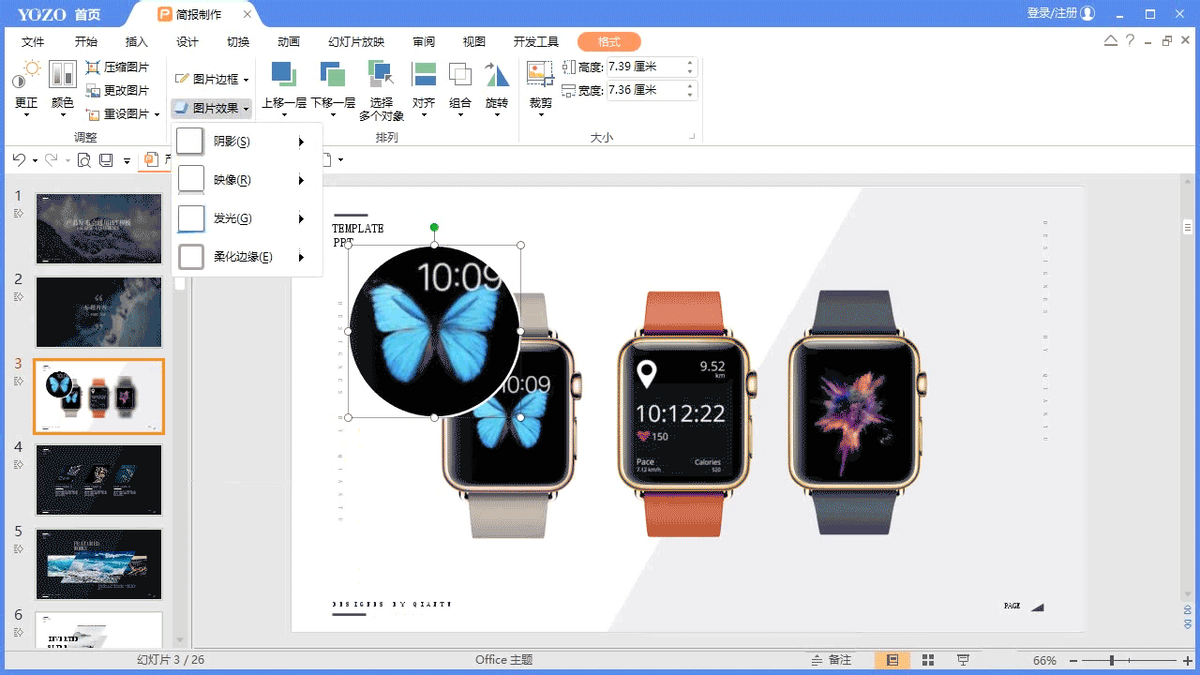Screen dimensions: 1200x675
Task: Switch to the 切换 transitions tab
Action: (x=238, y=42)
